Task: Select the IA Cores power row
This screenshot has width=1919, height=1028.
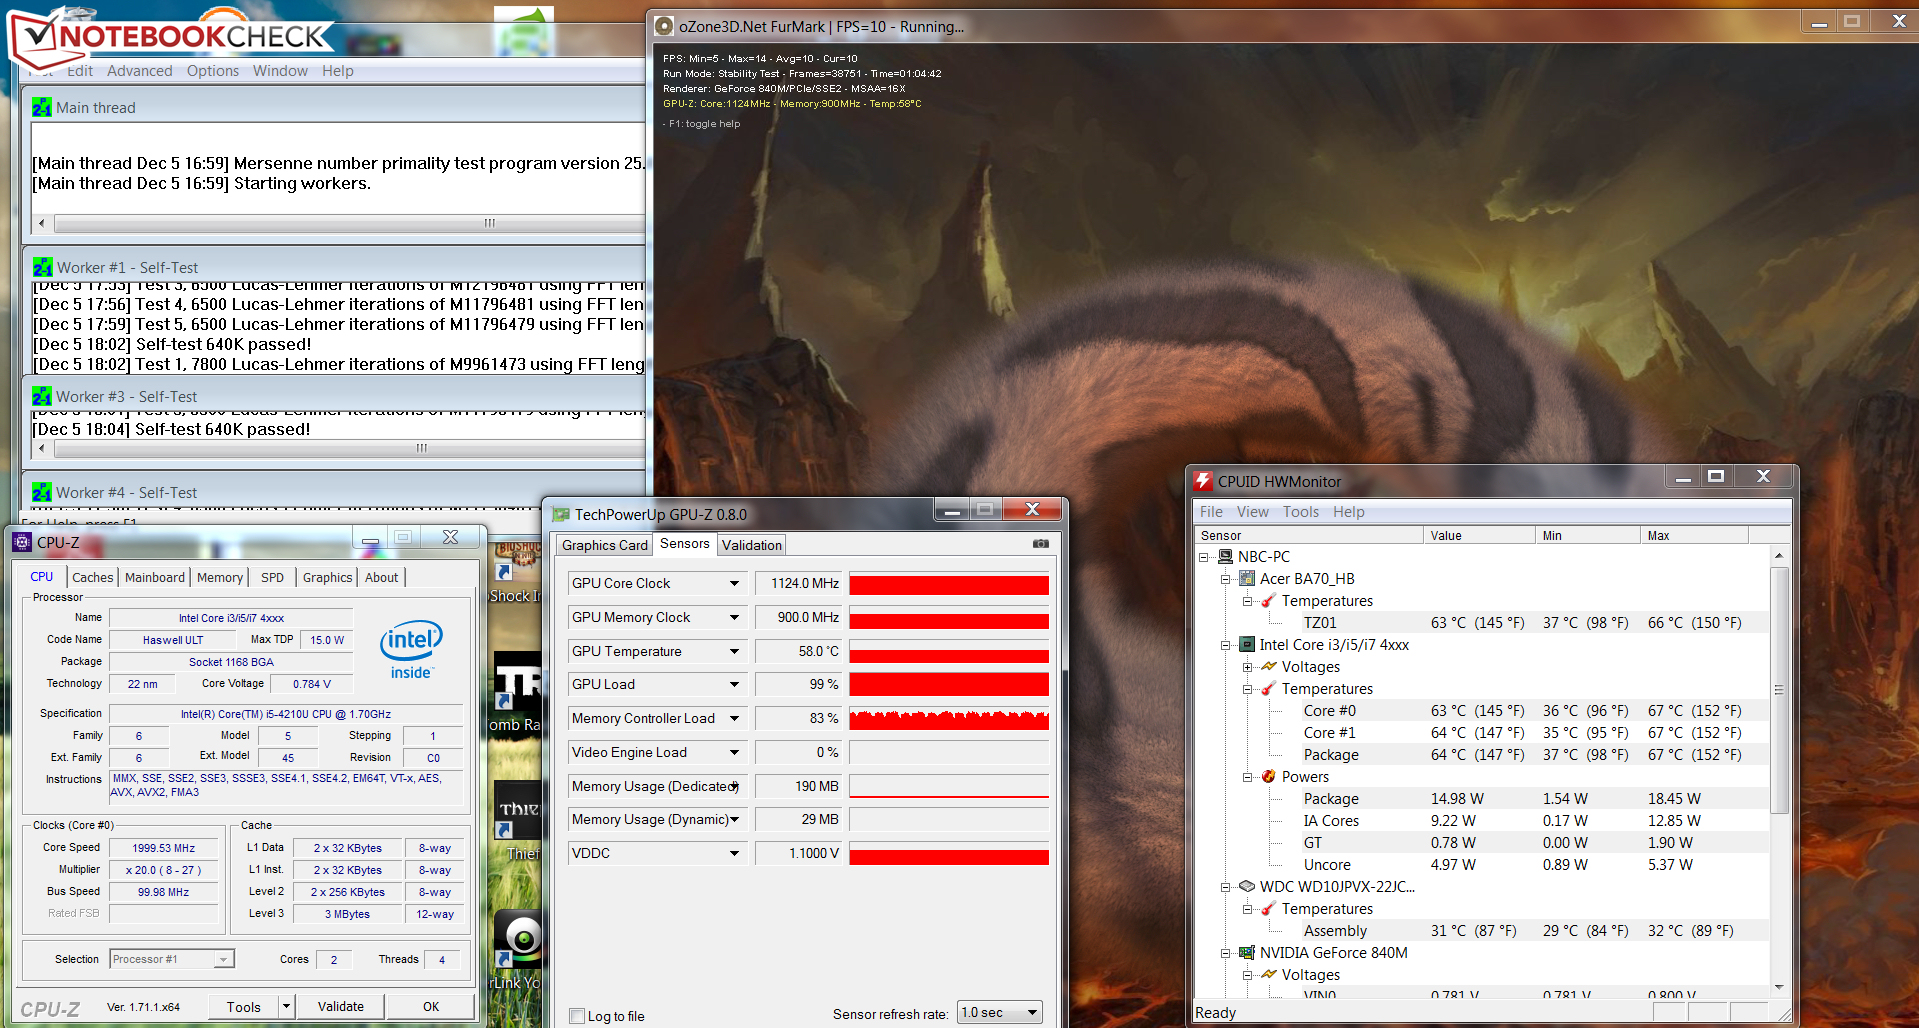Action: point(1482,820)
